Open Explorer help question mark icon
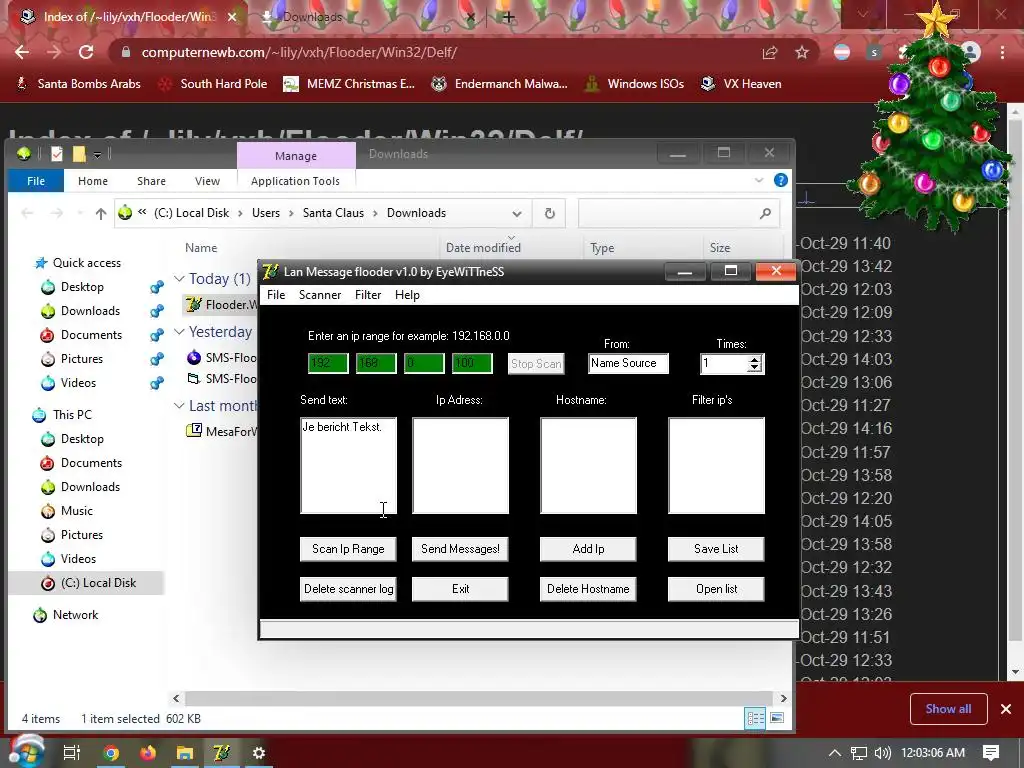Viewport: 1024px width, 768px height. point(780,180)
